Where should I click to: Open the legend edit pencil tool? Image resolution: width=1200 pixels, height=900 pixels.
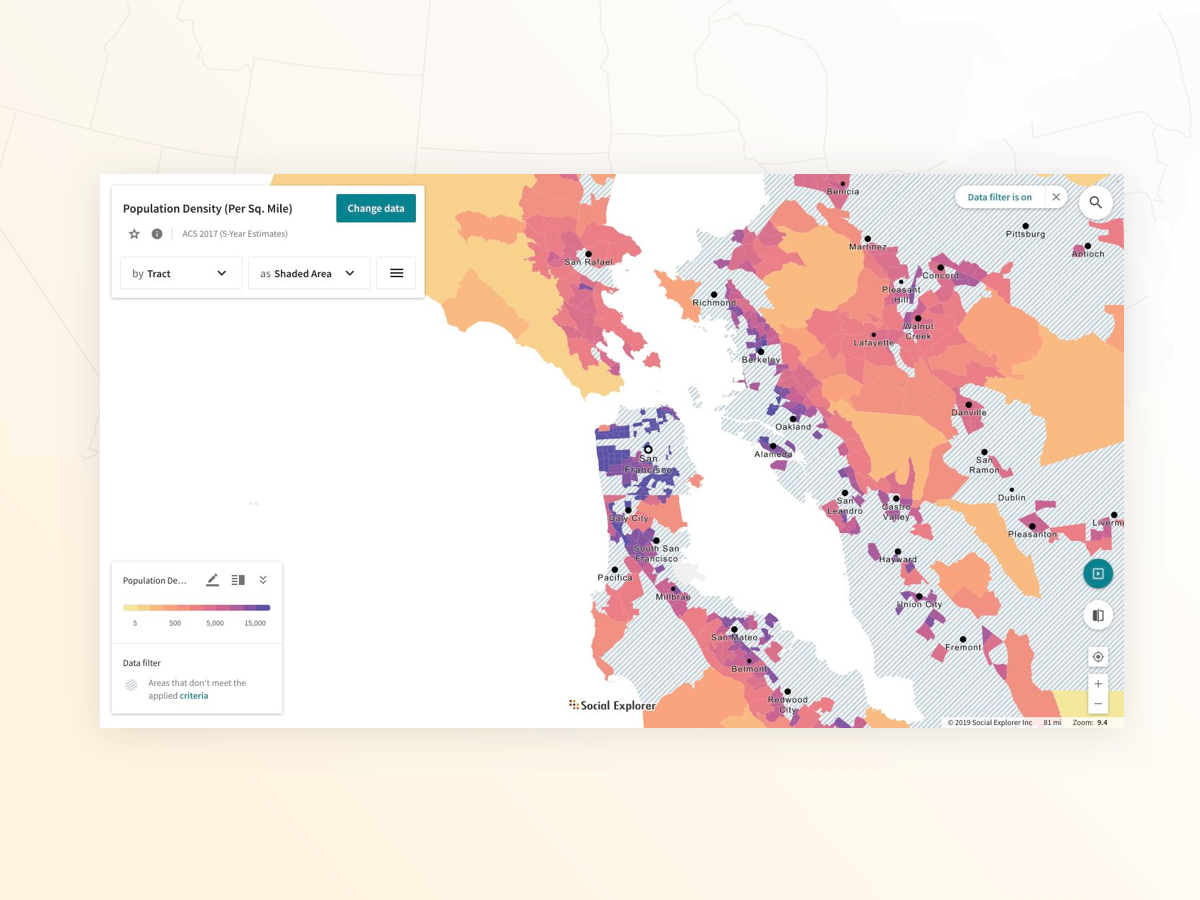point(212,579)
